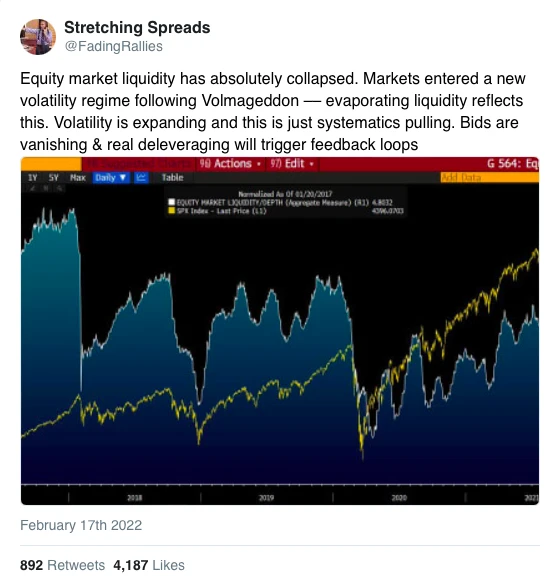Click the Stretching Spreads display name
559x584 pixels.
(x=137, y=28)
